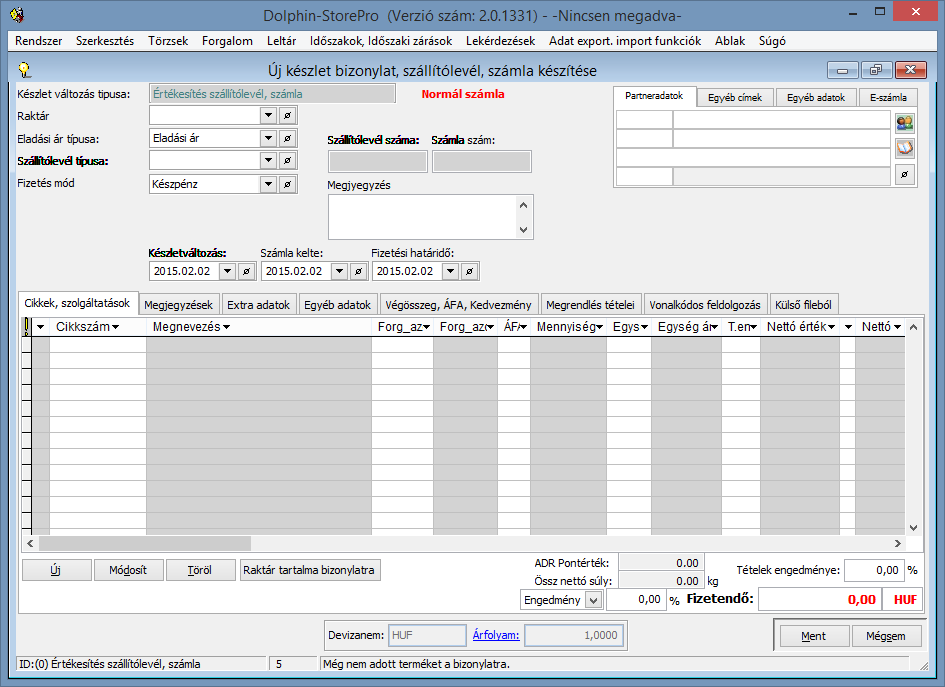Click the partner search people icon
The width and height of the screenshot is (945, 687).
(905, 123)
